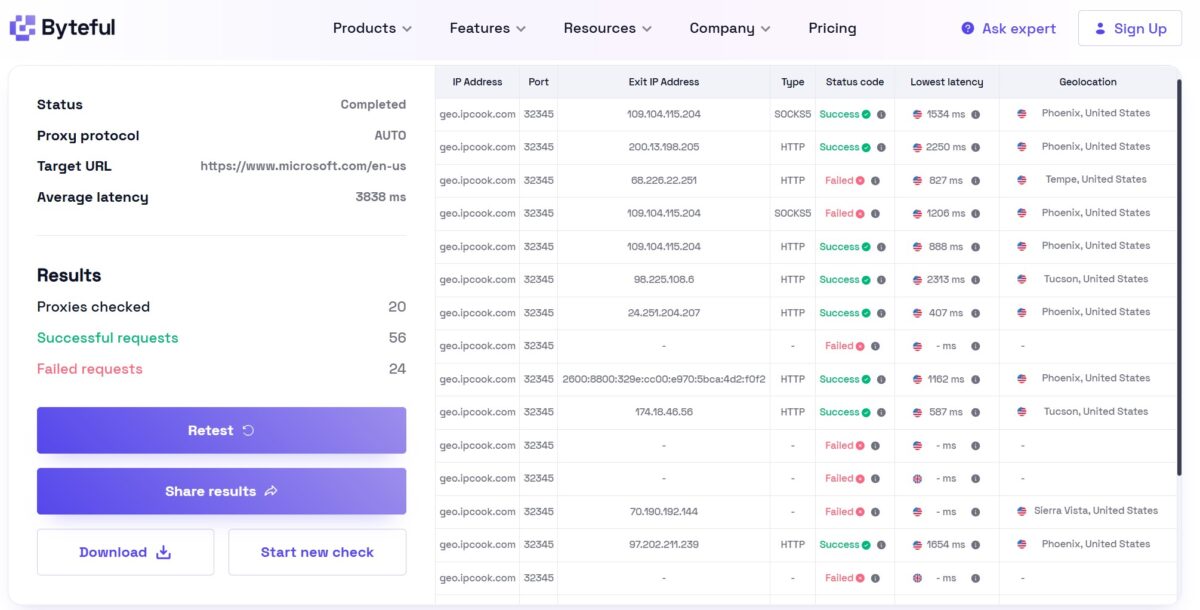Click the Sign Up button
This screenshot has width=1200, height=610.
pos(1130,28)
